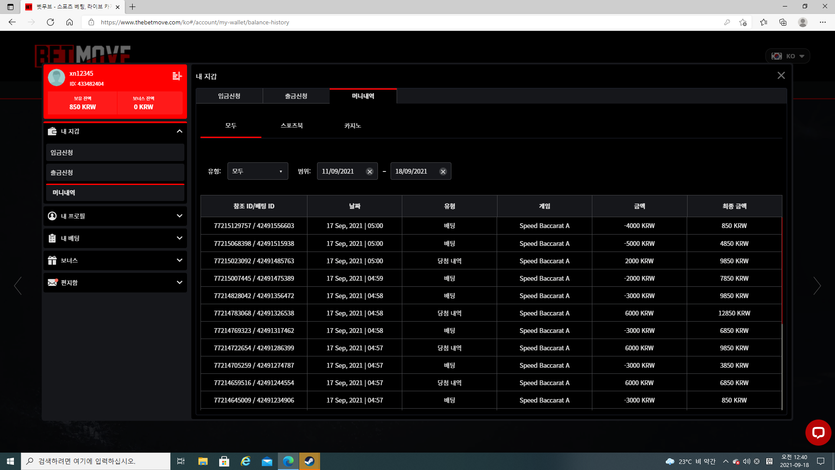Expand the 내 베팅 section
This screenshot has height=470, width=835.
click(179, 238)
